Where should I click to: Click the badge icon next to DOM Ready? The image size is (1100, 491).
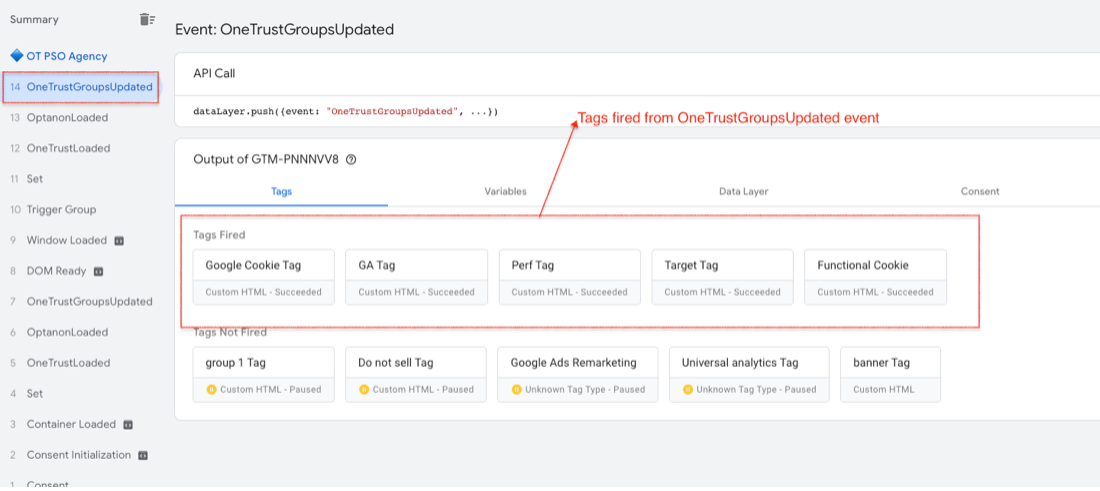click(99, 271)
